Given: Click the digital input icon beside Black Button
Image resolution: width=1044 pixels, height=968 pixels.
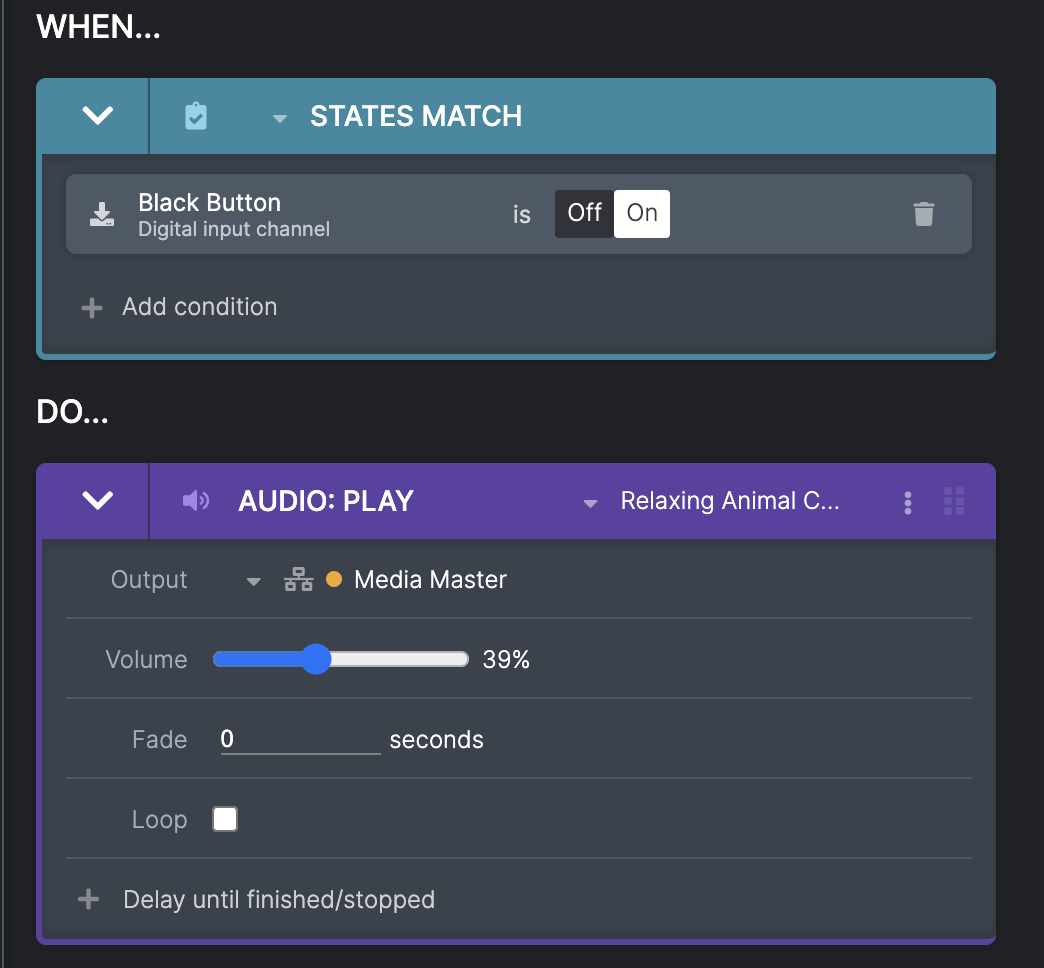Looking at the screenshot, I should click(102, 214).
